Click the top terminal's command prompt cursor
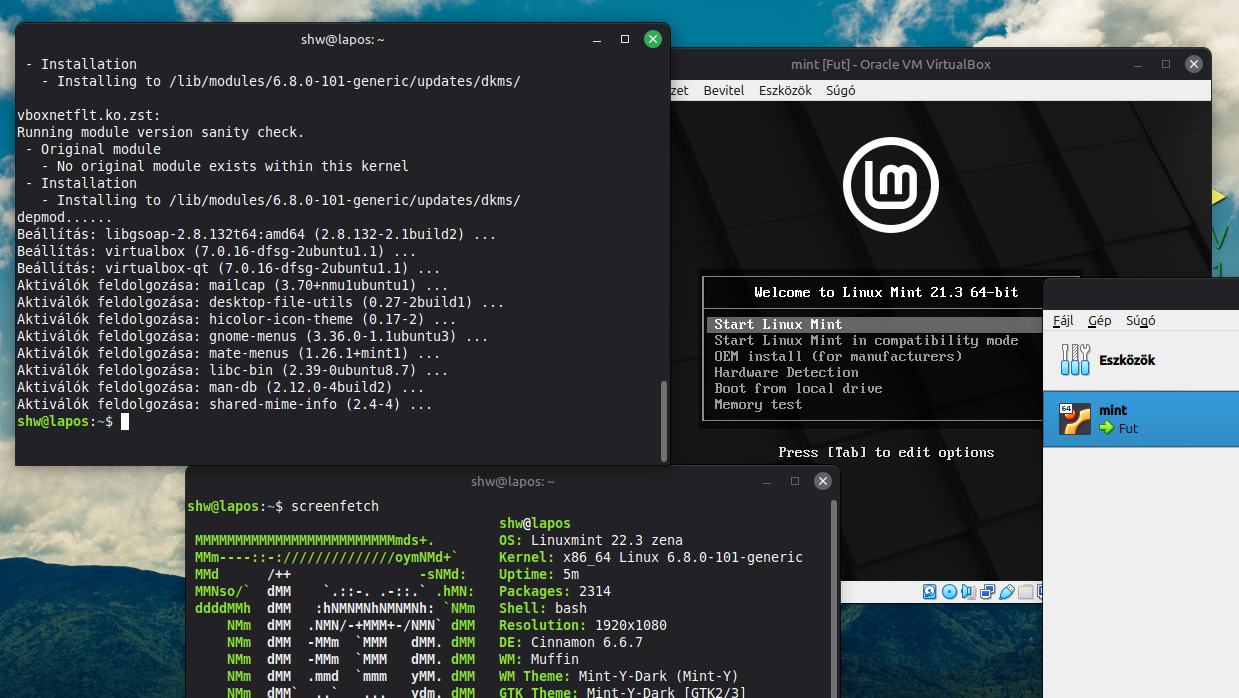 point(125,422)
